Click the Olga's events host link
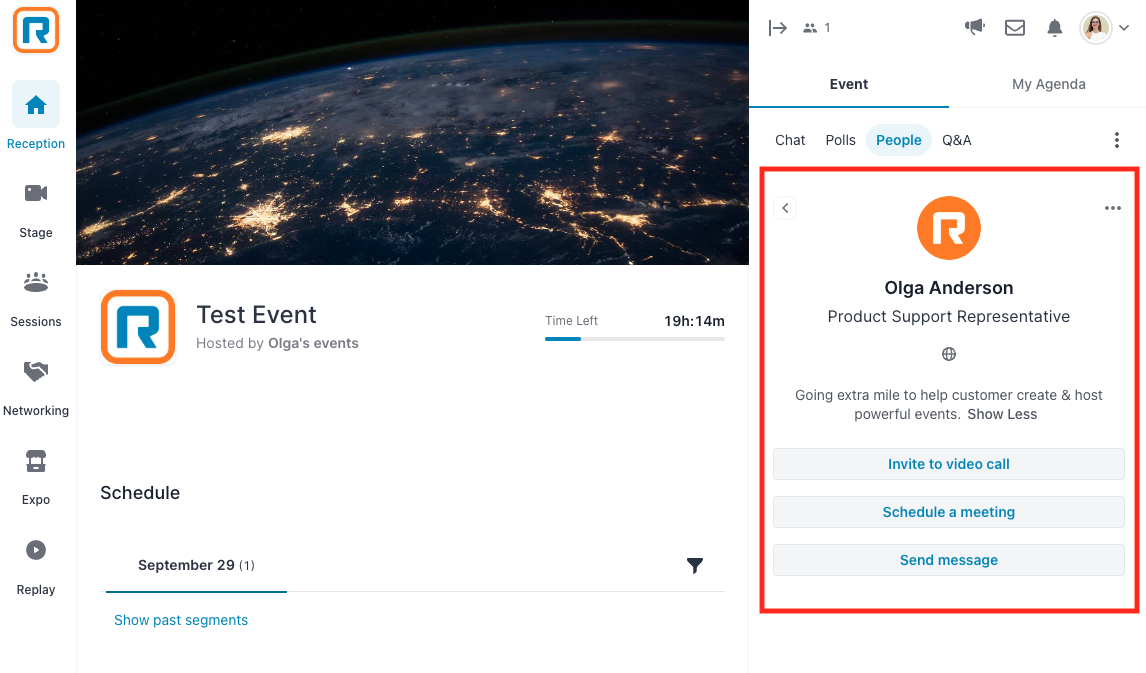Viewport: 1146px width, 673px height. click(314, 343)
